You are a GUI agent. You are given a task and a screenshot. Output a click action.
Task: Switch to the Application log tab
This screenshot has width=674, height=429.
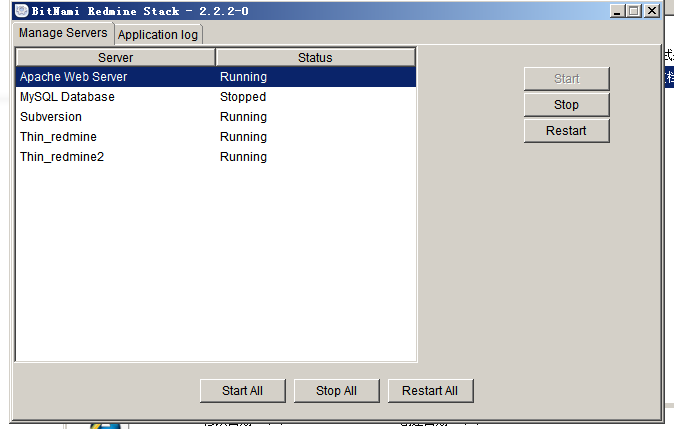pos(158,34)
